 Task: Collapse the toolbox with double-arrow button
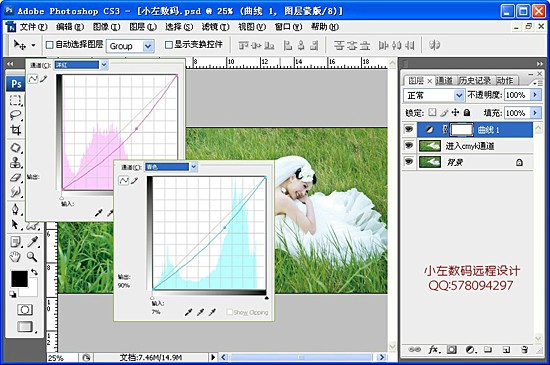pyautogui.click(x=10, y=64)
